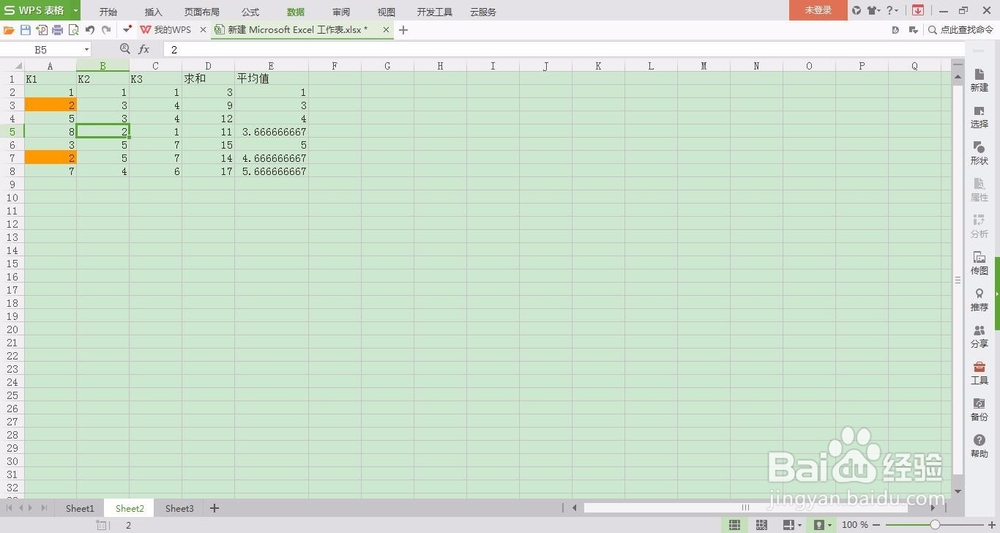Image resolution: width=1000 pixels, height=533 pixels.
Task: Add a new document tab with plus
Action: (x=403, y=30)
